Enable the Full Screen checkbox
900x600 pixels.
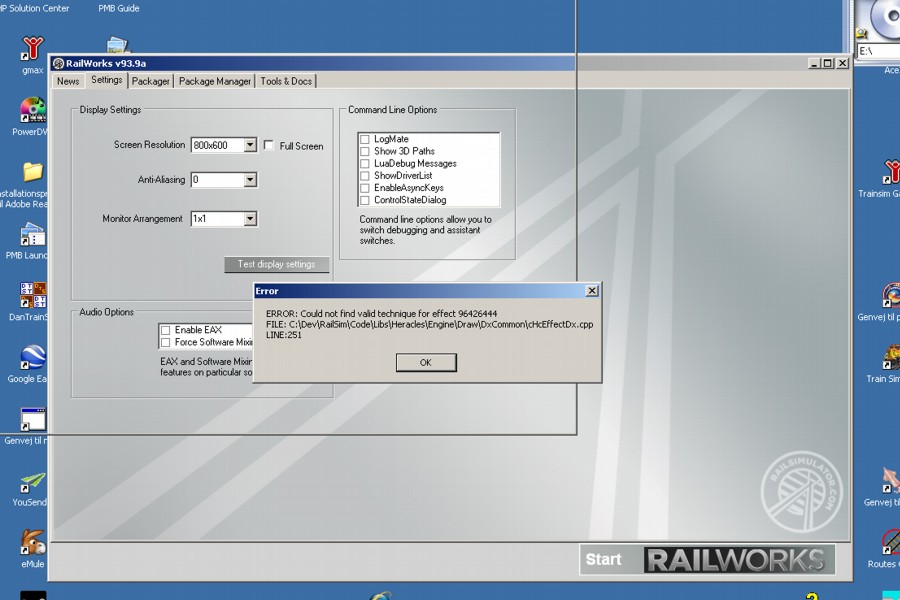269,145
